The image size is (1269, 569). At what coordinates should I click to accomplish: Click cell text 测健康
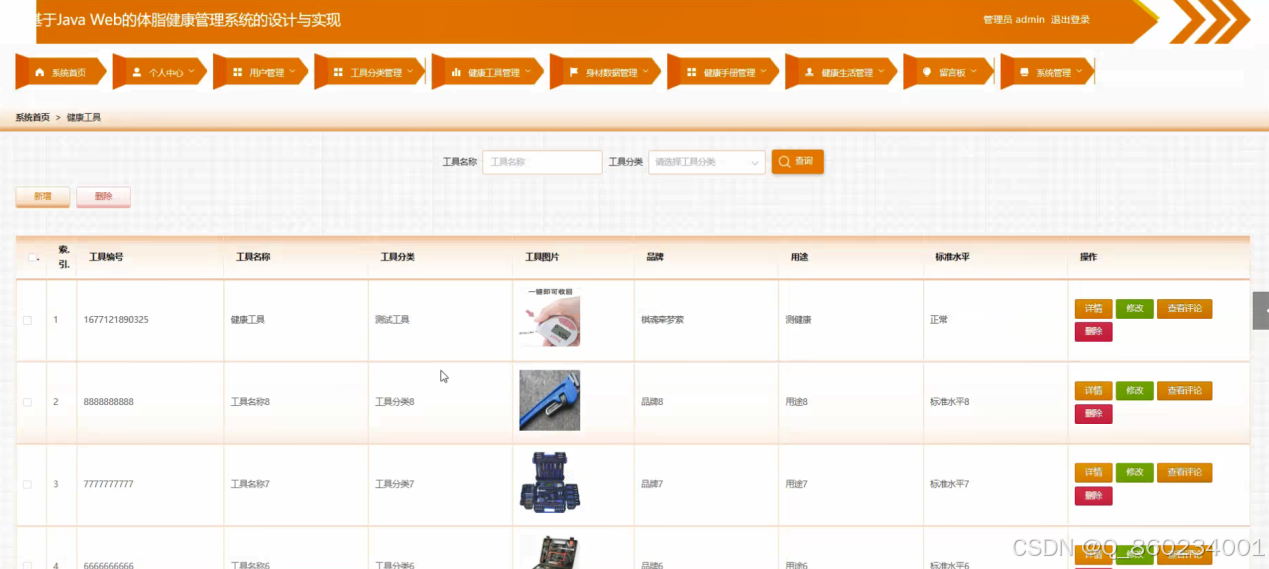tap(798, 320)
